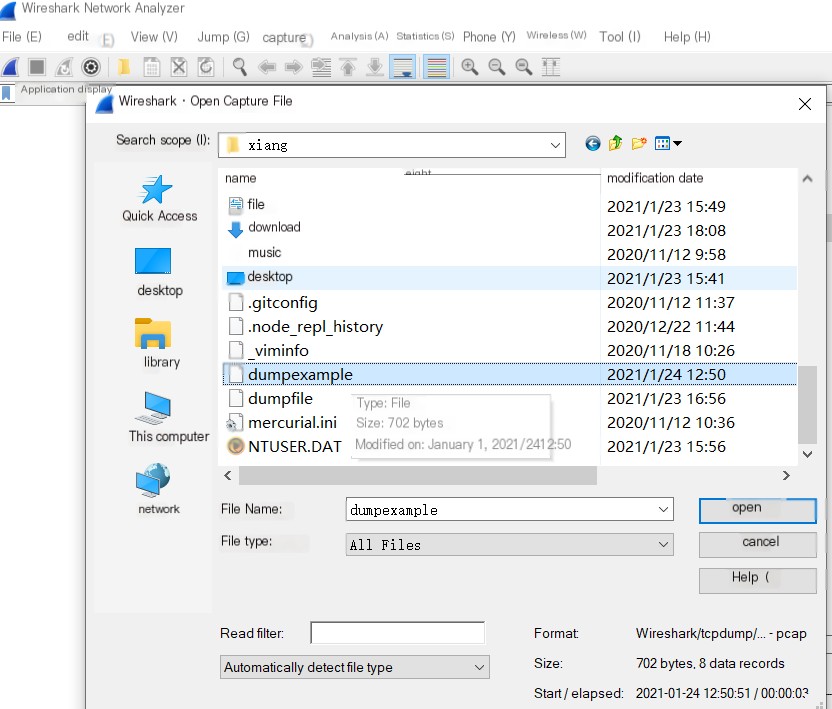Open the File (E) menu
The width and height of the screenshot is (832, 709).
click(22, 37)
